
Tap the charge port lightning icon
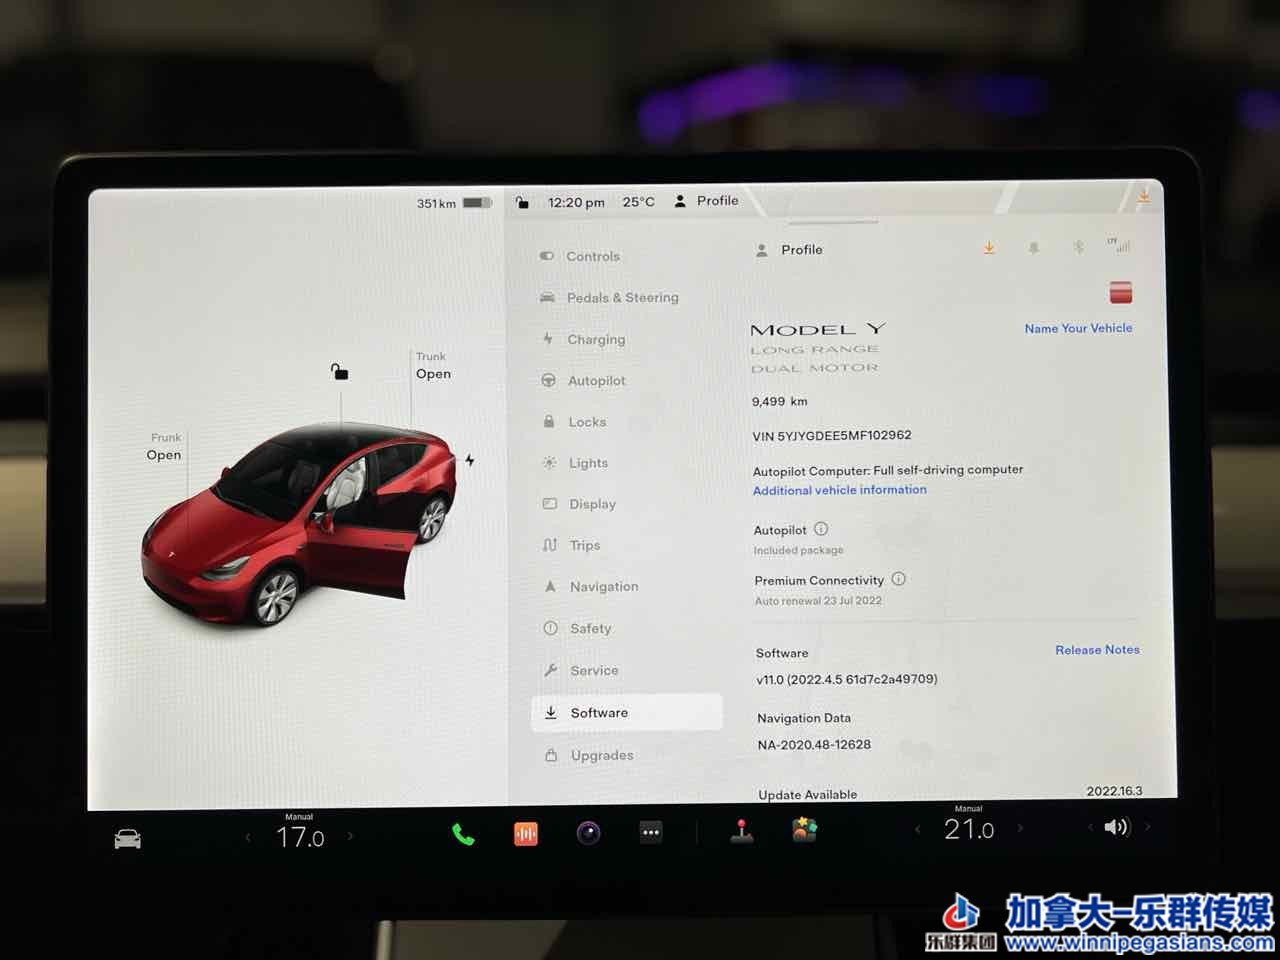(x=469, y=460)
